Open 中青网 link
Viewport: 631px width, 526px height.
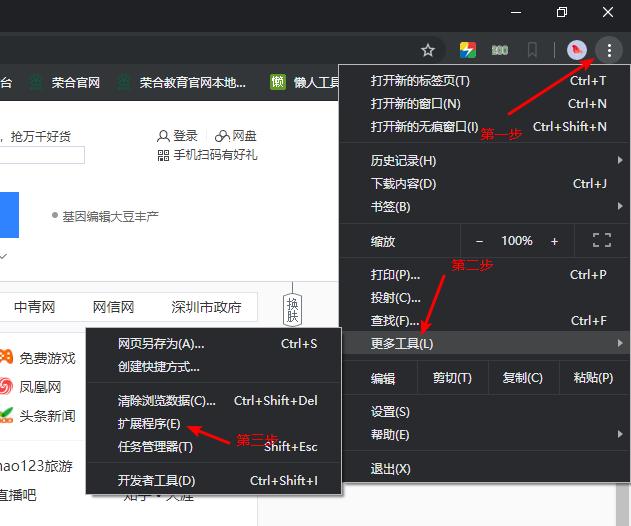pyautogui.click(x=34, y=307)
